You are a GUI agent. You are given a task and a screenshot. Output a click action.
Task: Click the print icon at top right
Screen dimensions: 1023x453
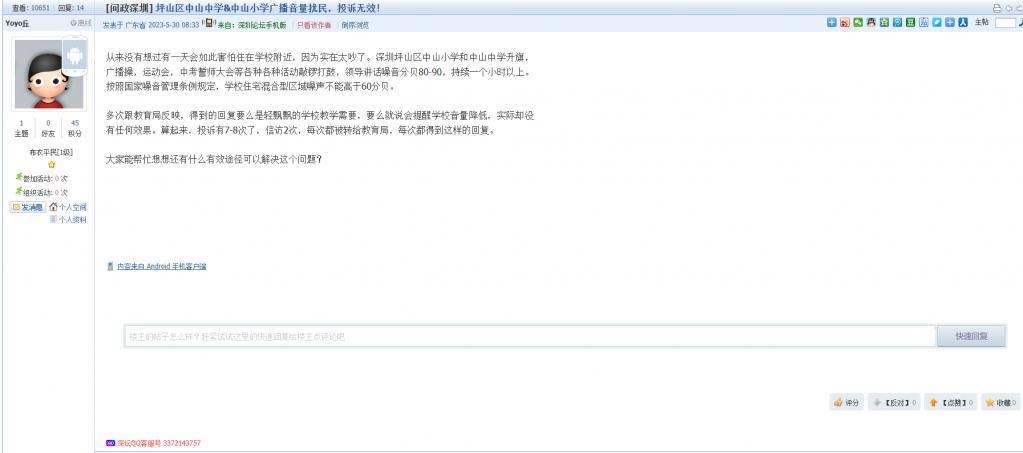pos(997,8)
